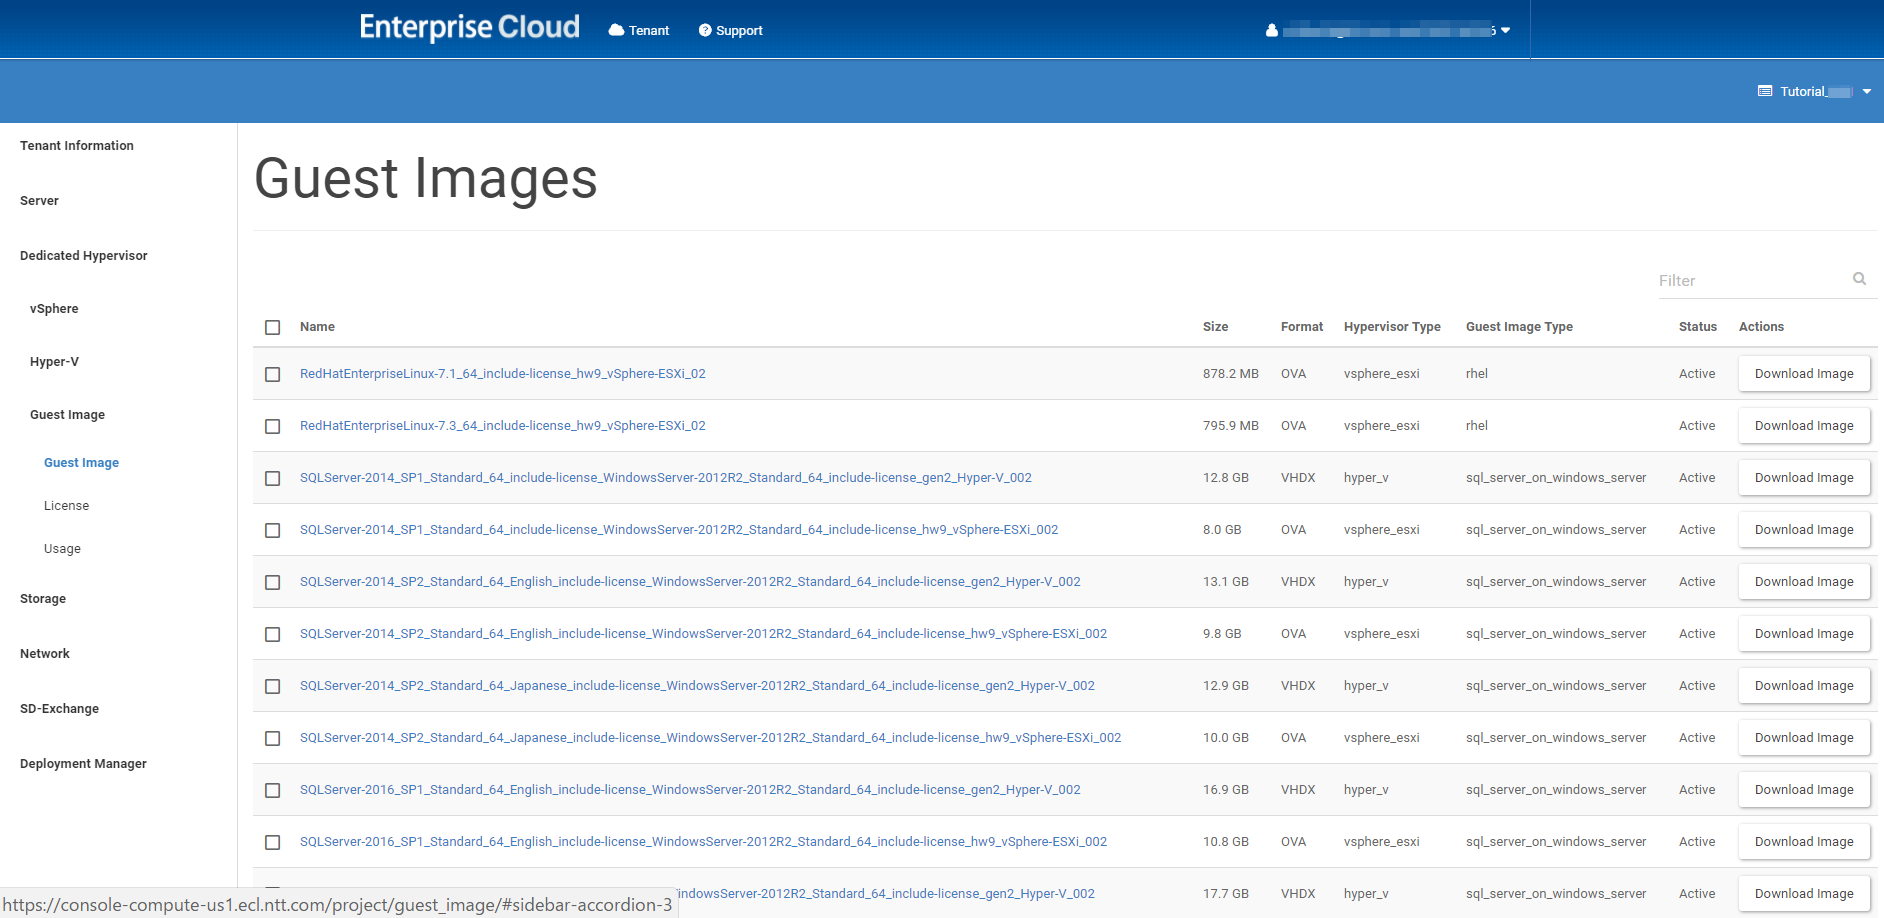Viewport: 1884px width, 918px height.
Task: Click the Filter input field
Action: pos(1750,281)
